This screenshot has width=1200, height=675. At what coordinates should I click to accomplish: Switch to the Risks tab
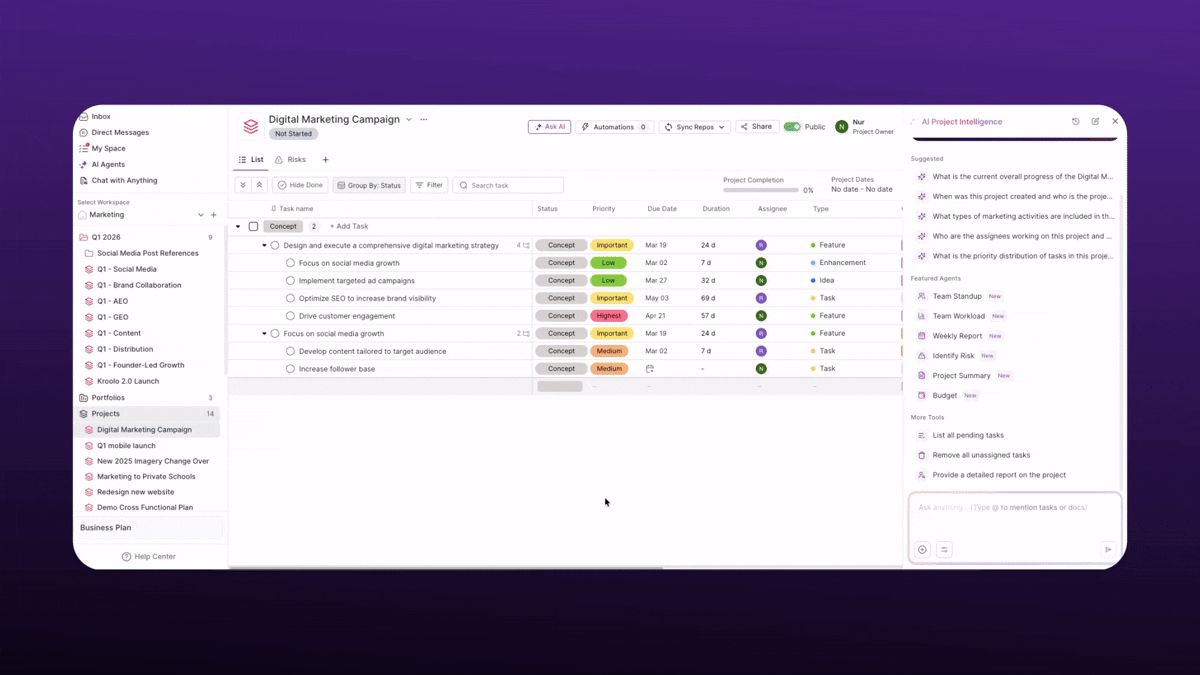click(291, 160)
